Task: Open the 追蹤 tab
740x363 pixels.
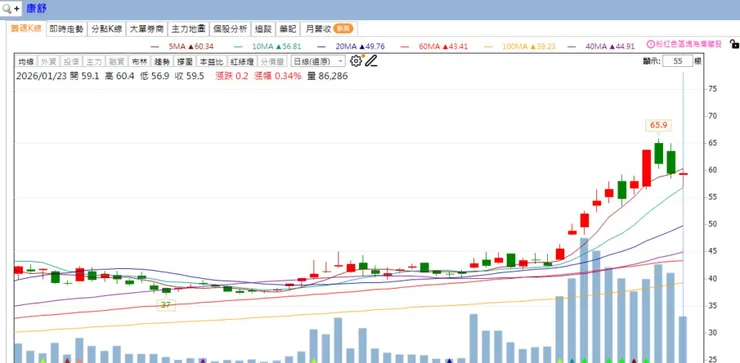Action: click(263, 29)
